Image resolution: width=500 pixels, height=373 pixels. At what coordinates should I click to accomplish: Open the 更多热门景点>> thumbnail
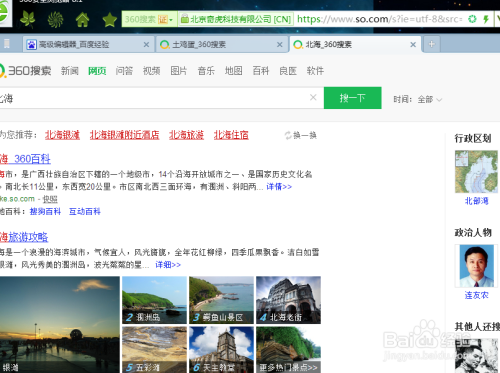click(288, 350)
